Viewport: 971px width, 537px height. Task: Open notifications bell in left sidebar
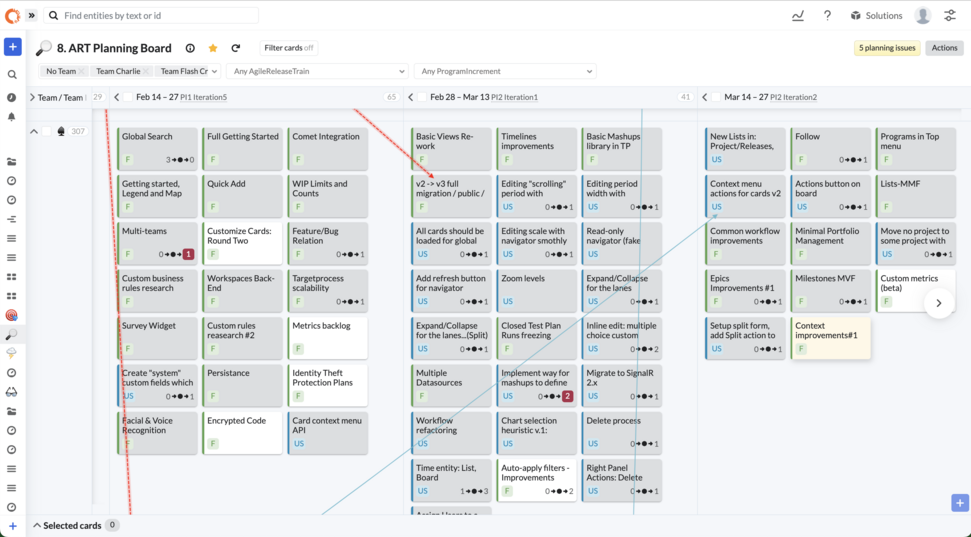(12, 117)
